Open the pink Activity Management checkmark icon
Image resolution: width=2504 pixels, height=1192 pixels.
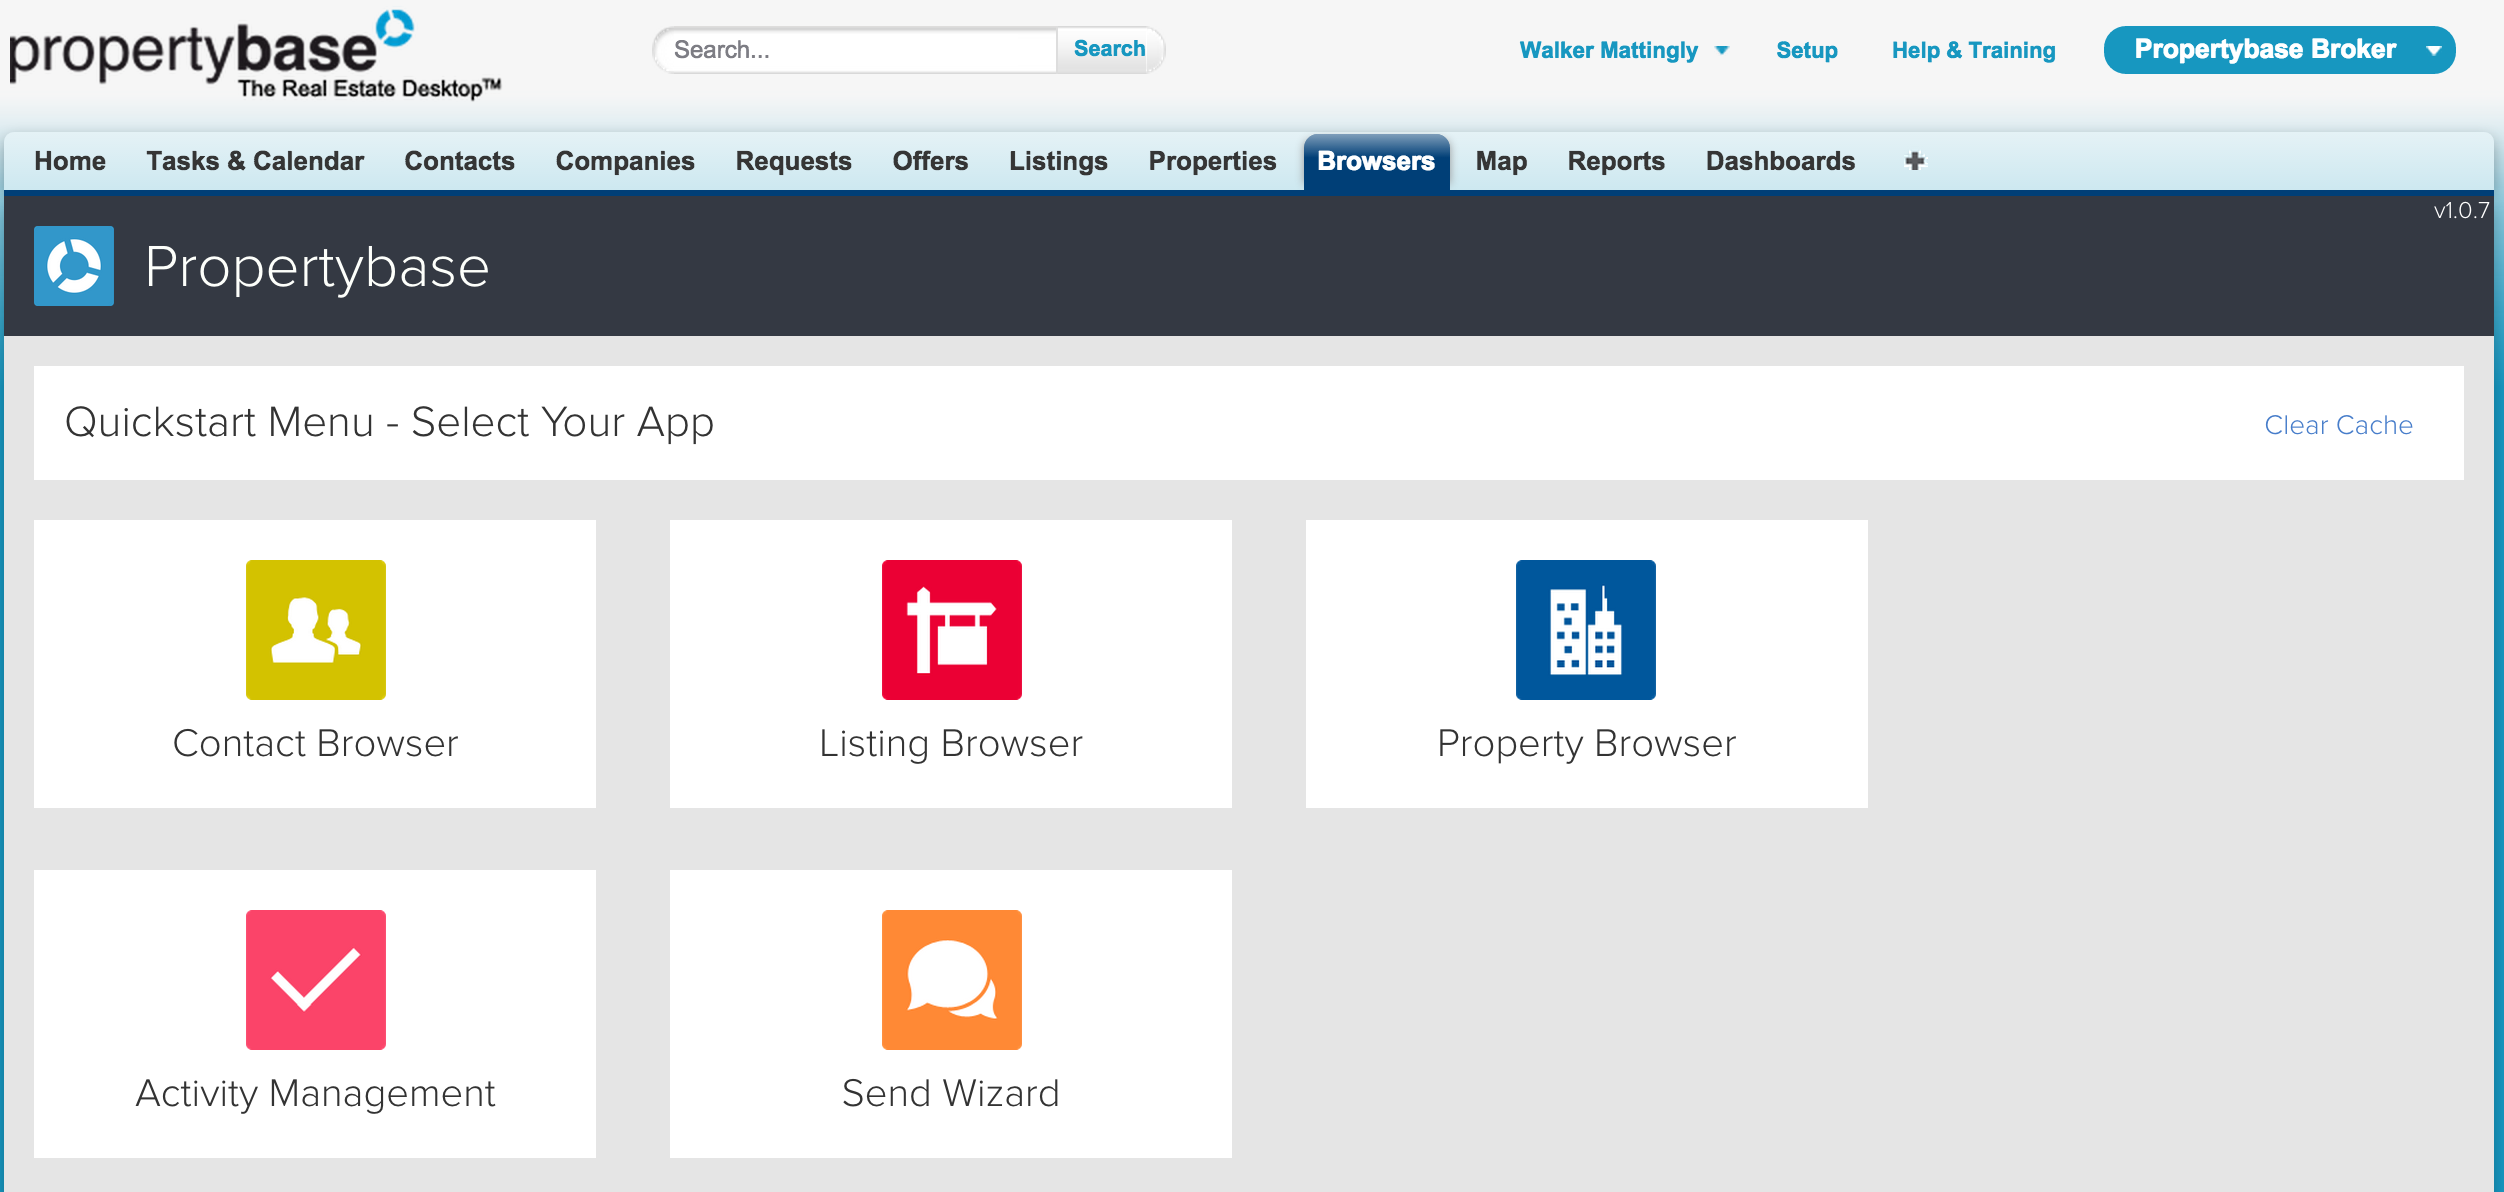pyautogui.click(x=316, y=980)
